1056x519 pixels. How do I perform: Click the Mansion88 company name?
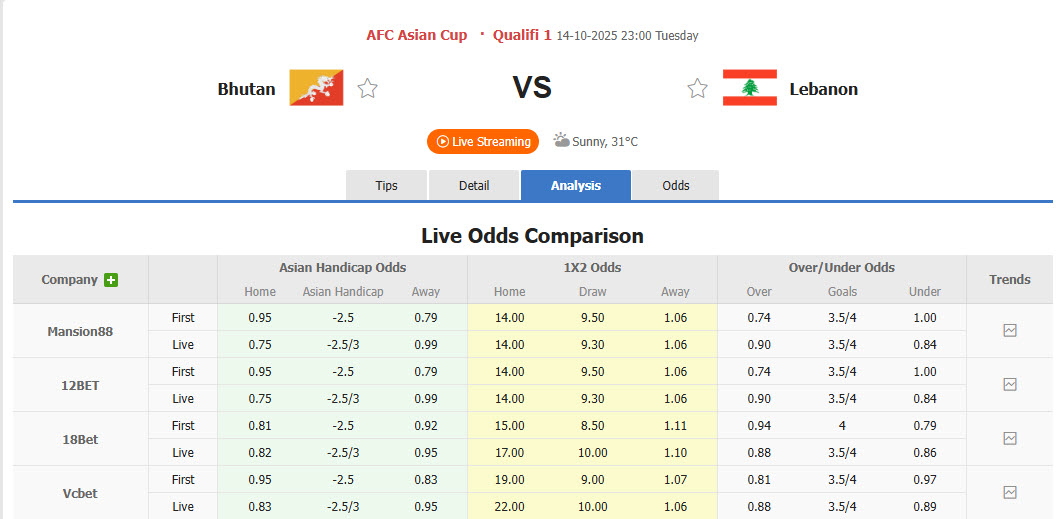(80, 331)
